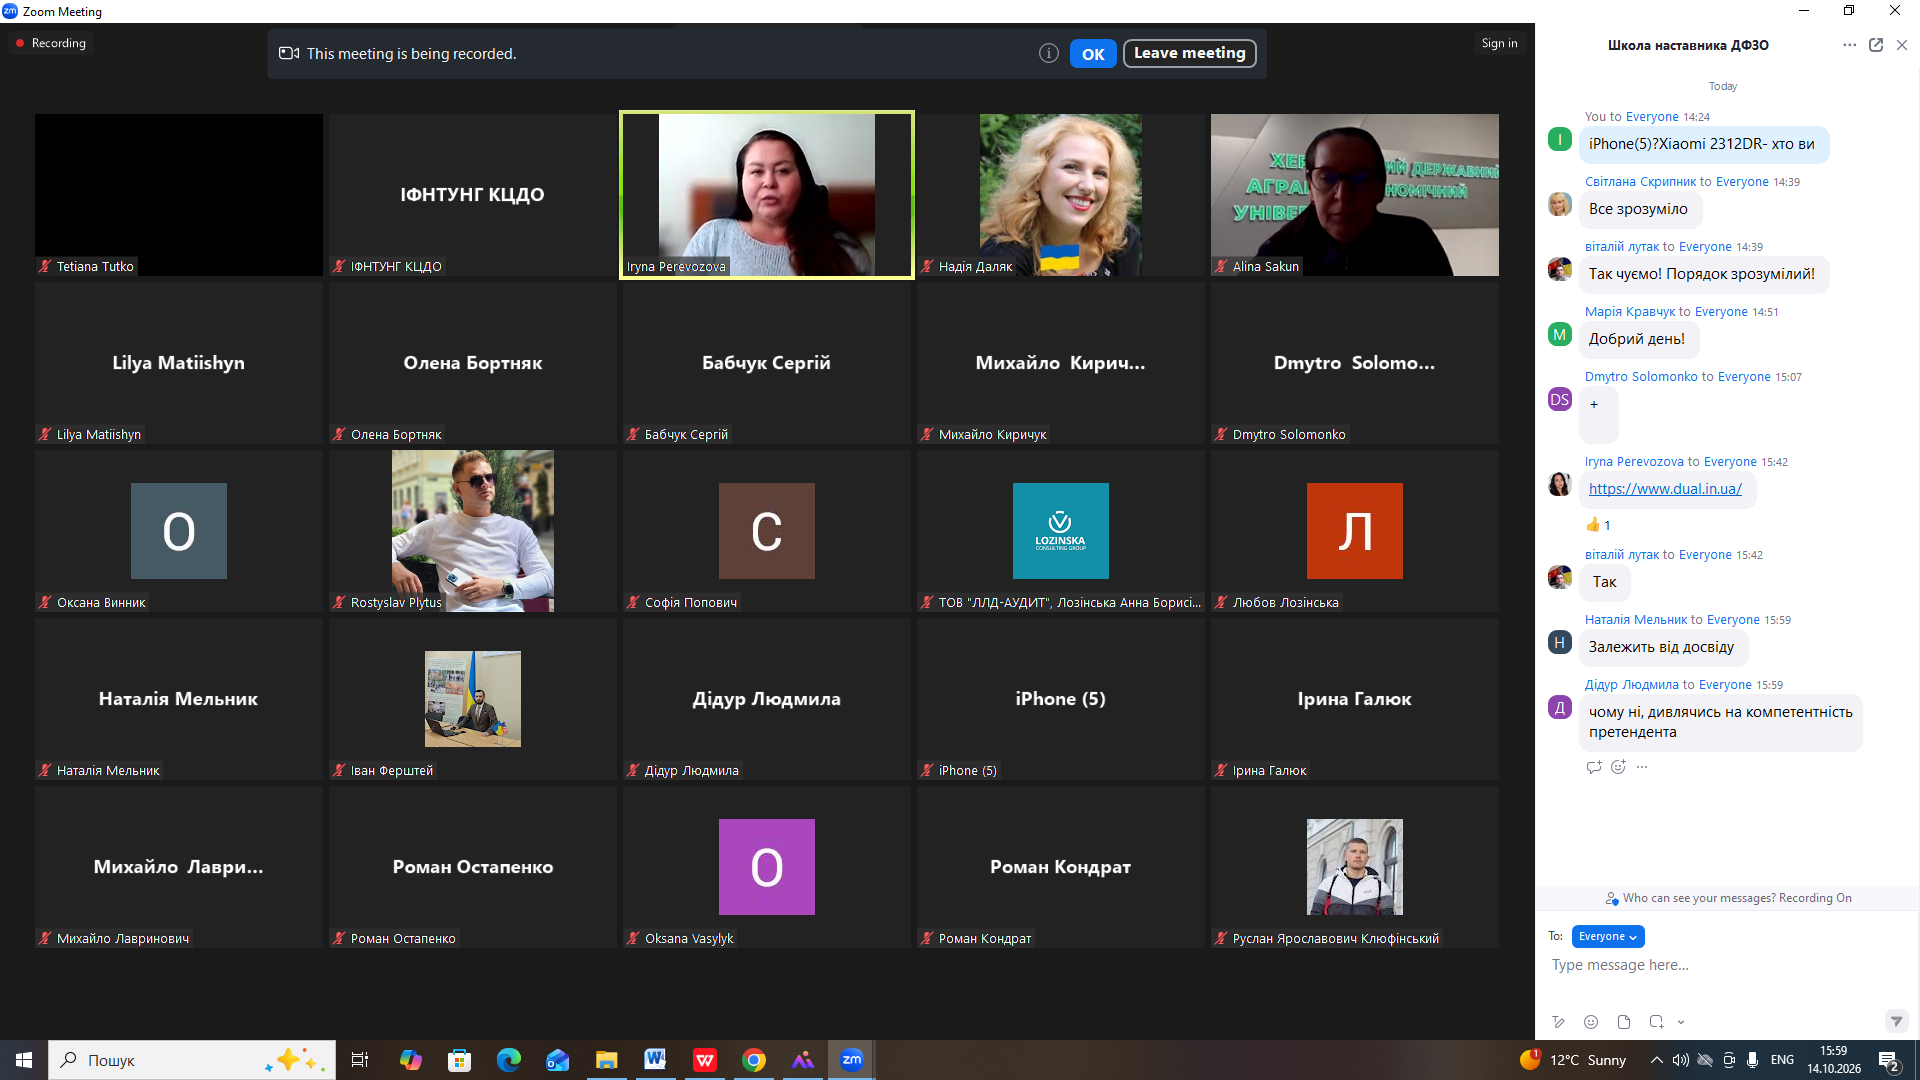Open the Windows Start menu
The height and width of the screenshot is (1080, 1920).
tap(24, 1060)
